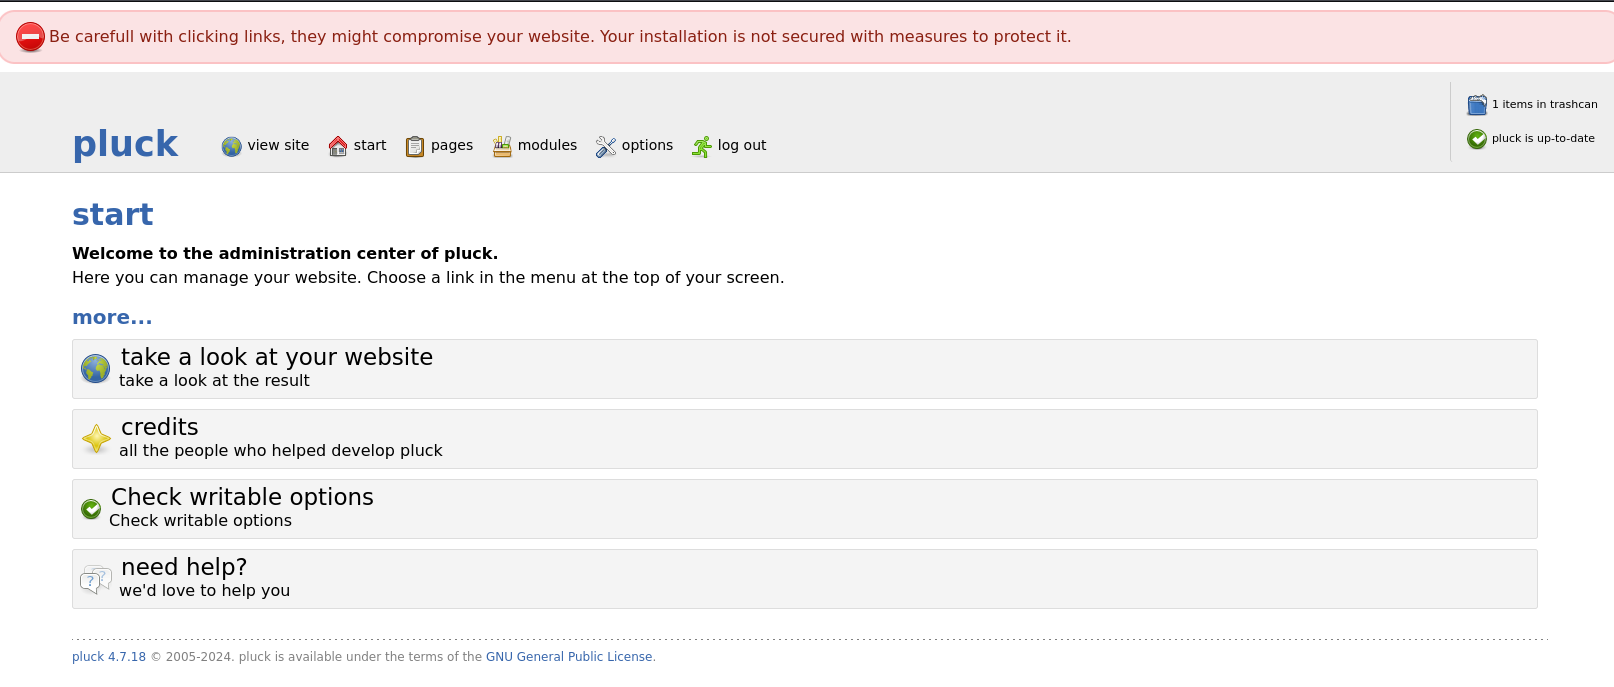Click the 'pluck 4.7.18' footer link
Viewport: 1614px width, 687px height.
click(109, 657)
